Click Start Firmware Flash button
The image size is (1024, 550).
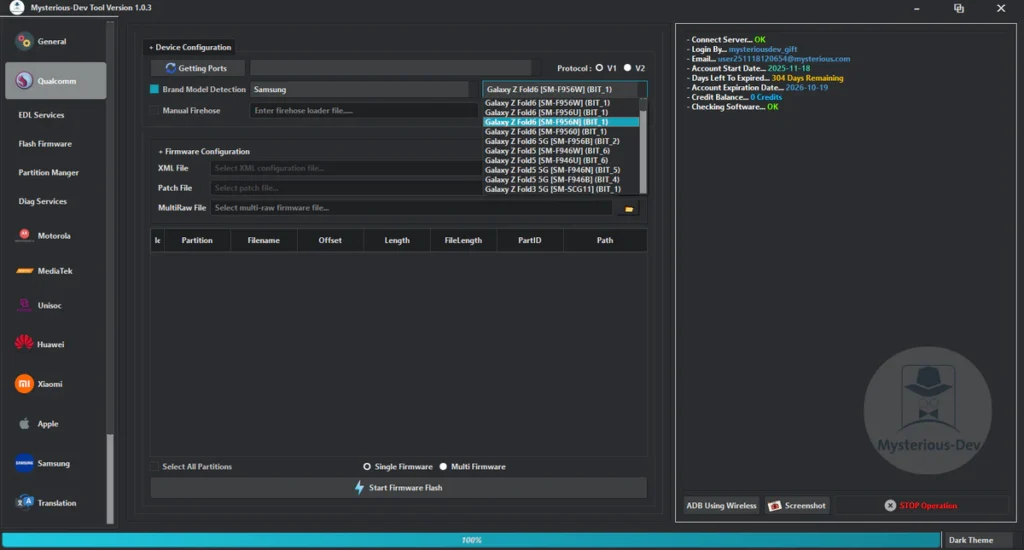398,488
